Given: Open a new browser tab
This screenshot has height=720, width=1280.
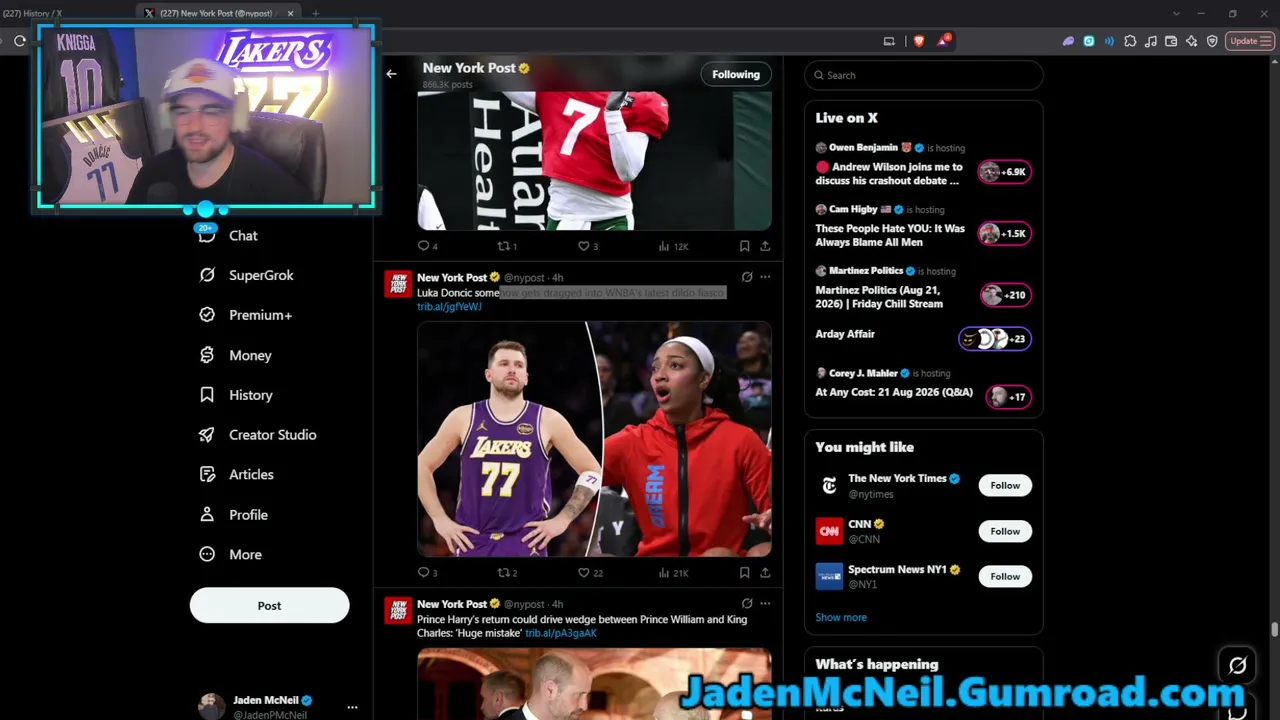Looking at the screenshot, I should click(315, 13).
